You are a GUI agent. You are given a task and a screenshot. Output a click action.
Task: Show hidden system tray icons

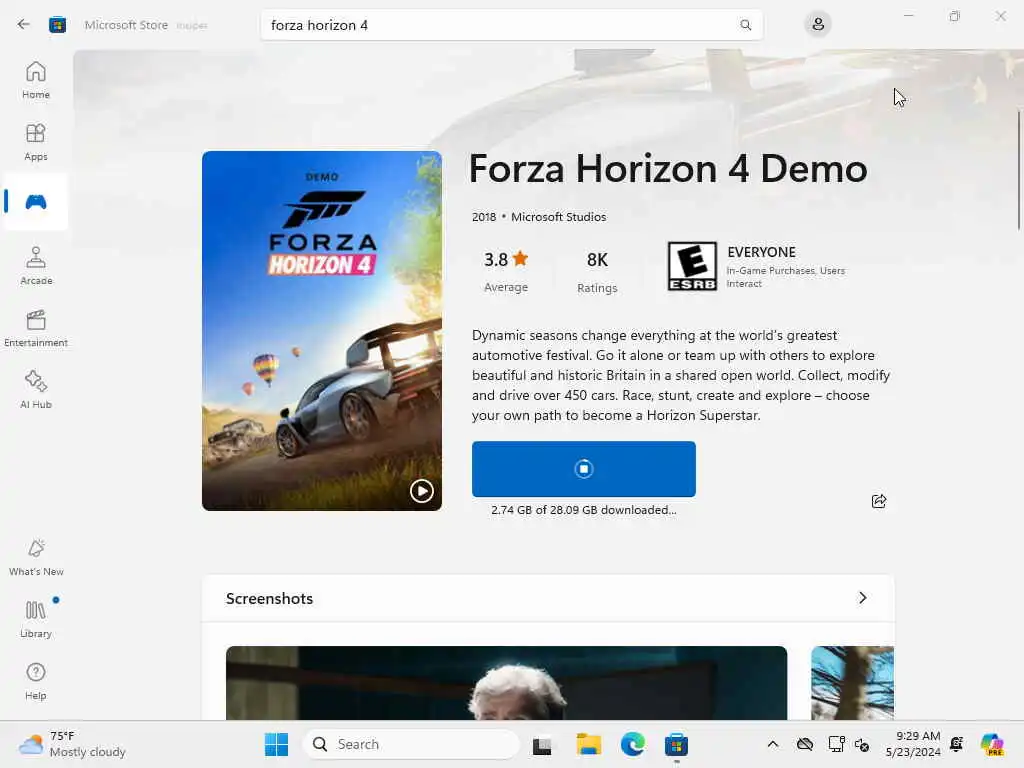tap(773, 744)
